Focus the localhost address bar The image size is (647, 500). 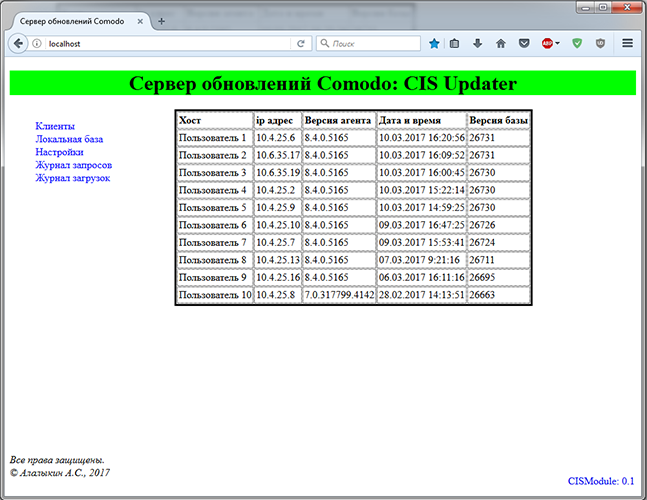click(167, 43)
